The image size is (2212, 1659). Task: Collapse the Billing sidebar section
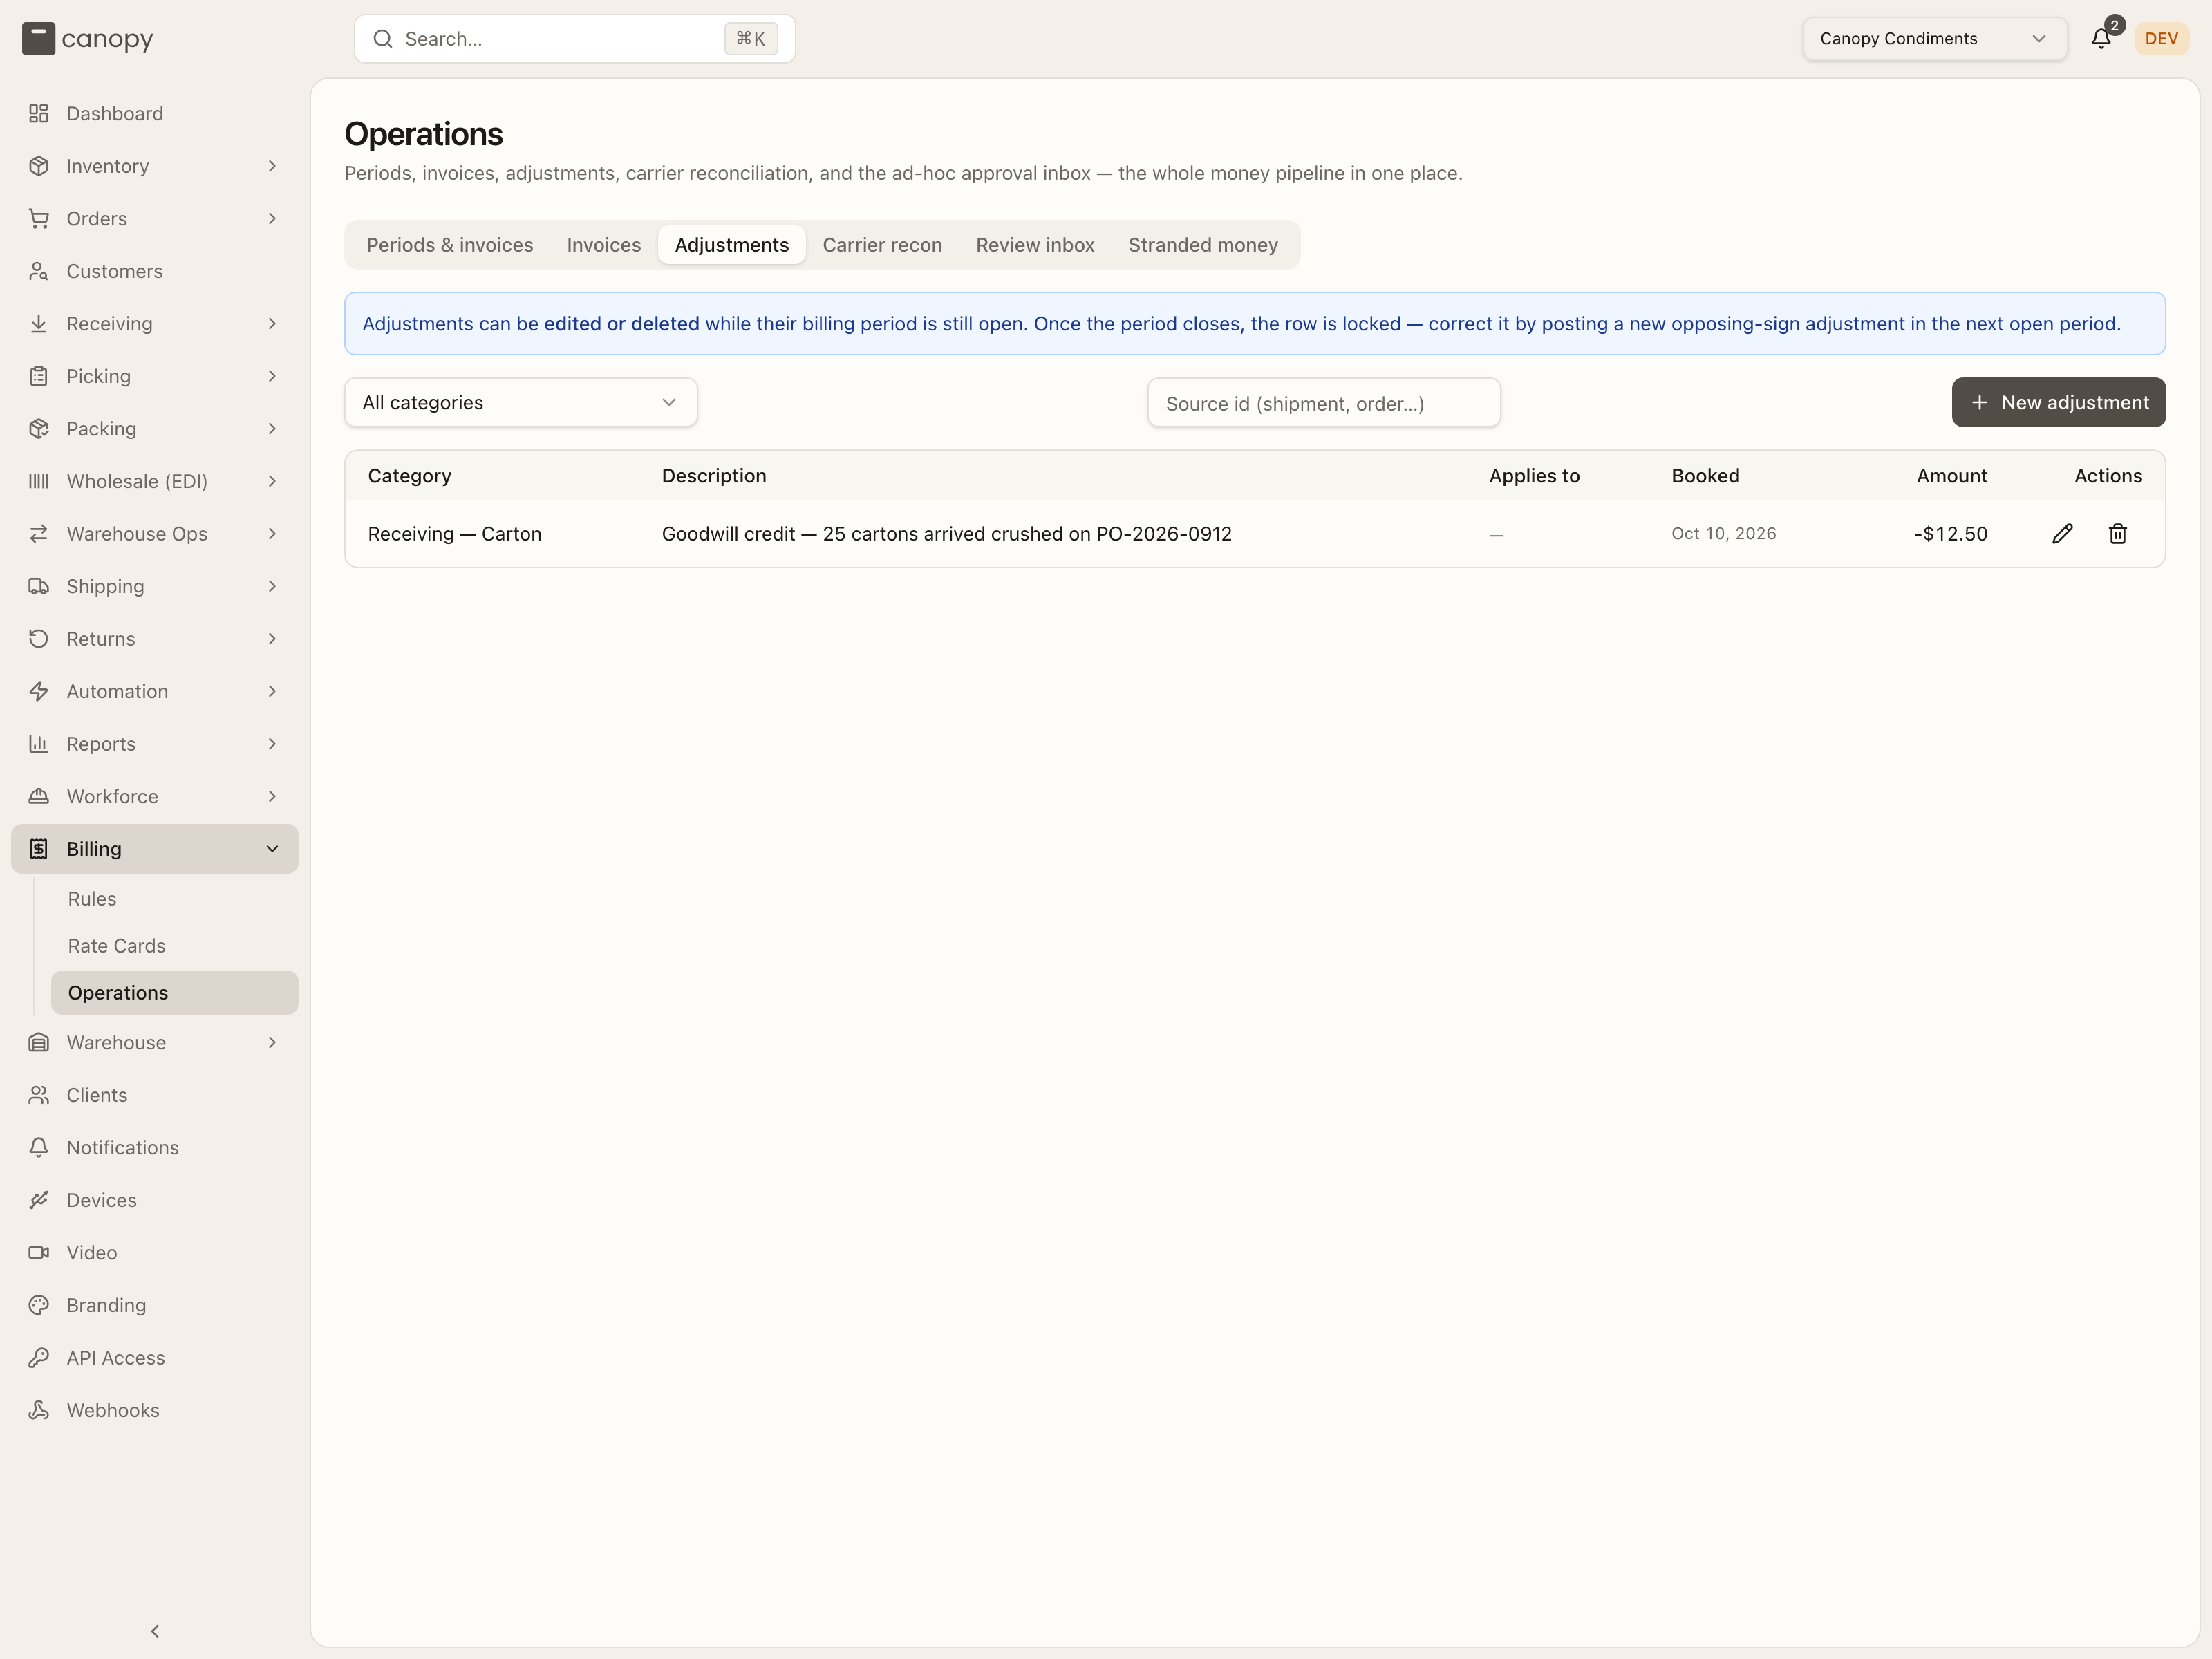pos(155,849)
